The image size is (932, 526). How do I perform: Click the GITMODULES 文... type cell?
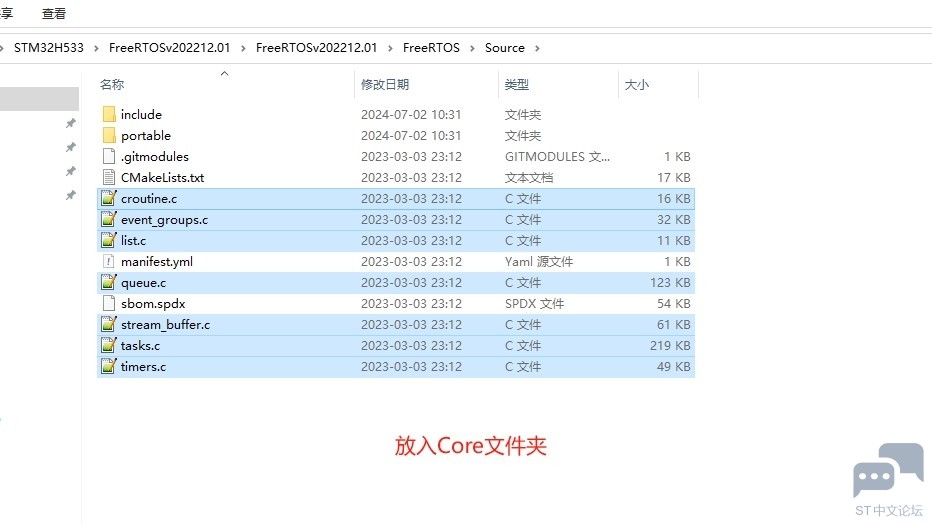pyautogui.click(x=557, y=156)
